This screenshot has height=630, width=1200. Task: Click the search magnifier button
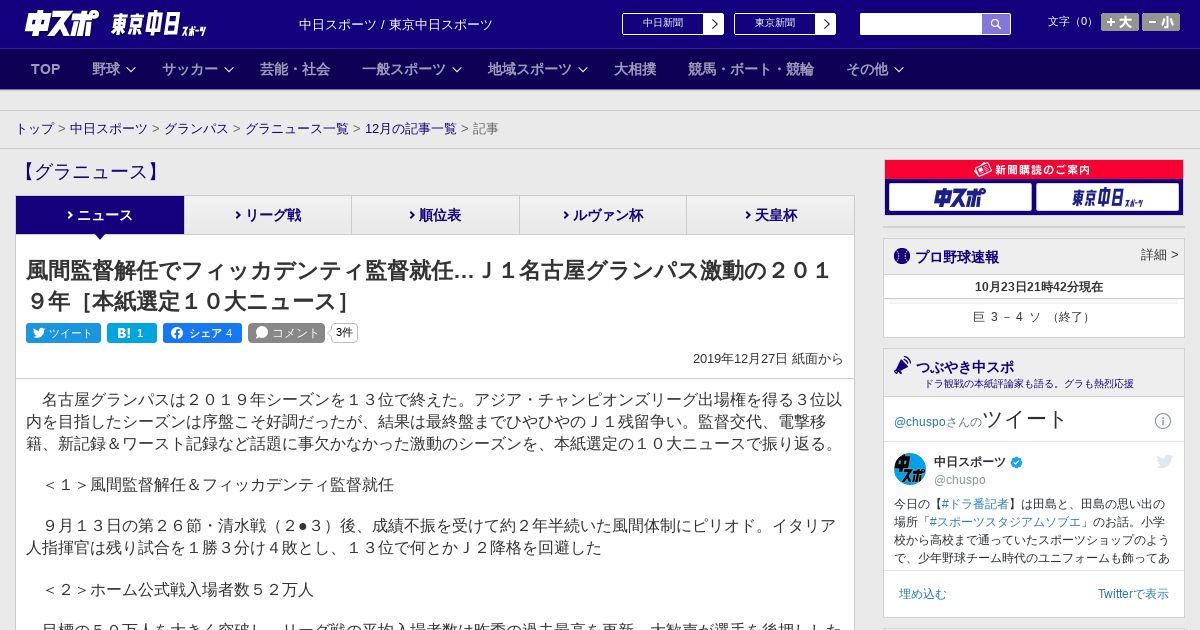coord(996,24)
